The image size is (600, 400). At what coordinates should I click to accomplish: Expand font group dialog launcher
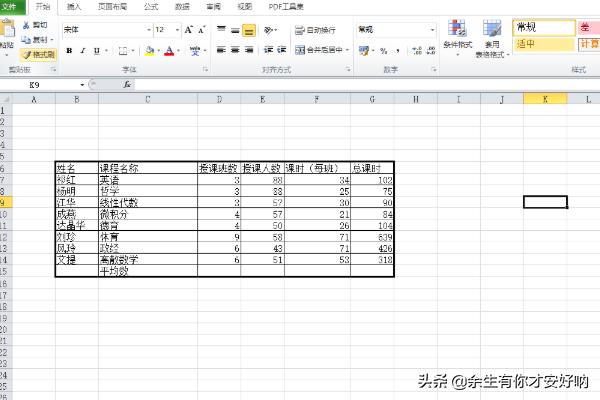point(205,69)
